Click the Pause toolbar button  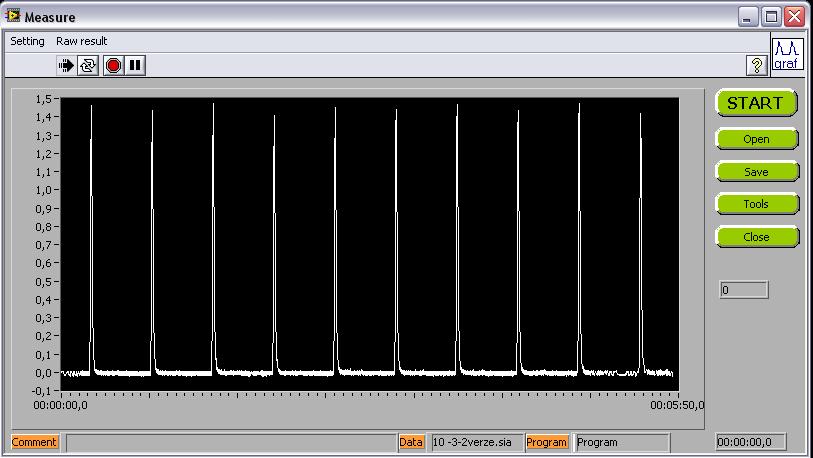click(x=135, y=65)
